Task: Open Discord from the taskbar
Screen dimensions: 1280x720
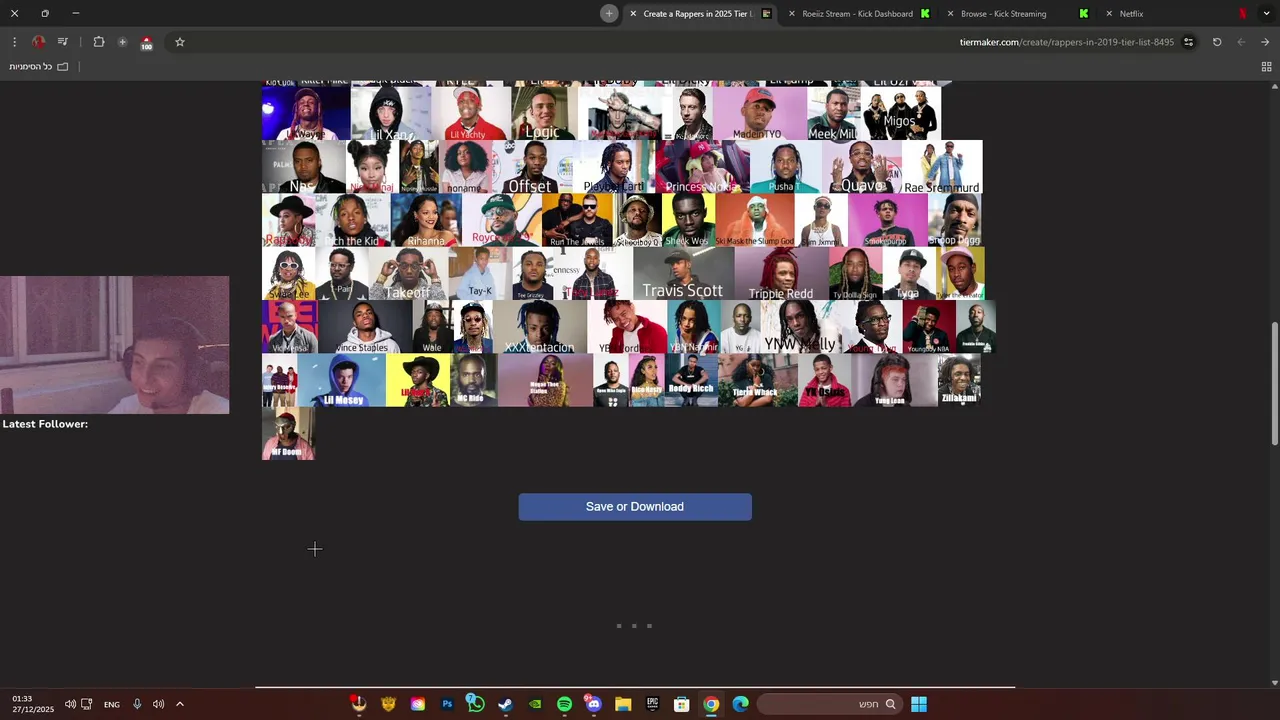Action: coord(593,704)
